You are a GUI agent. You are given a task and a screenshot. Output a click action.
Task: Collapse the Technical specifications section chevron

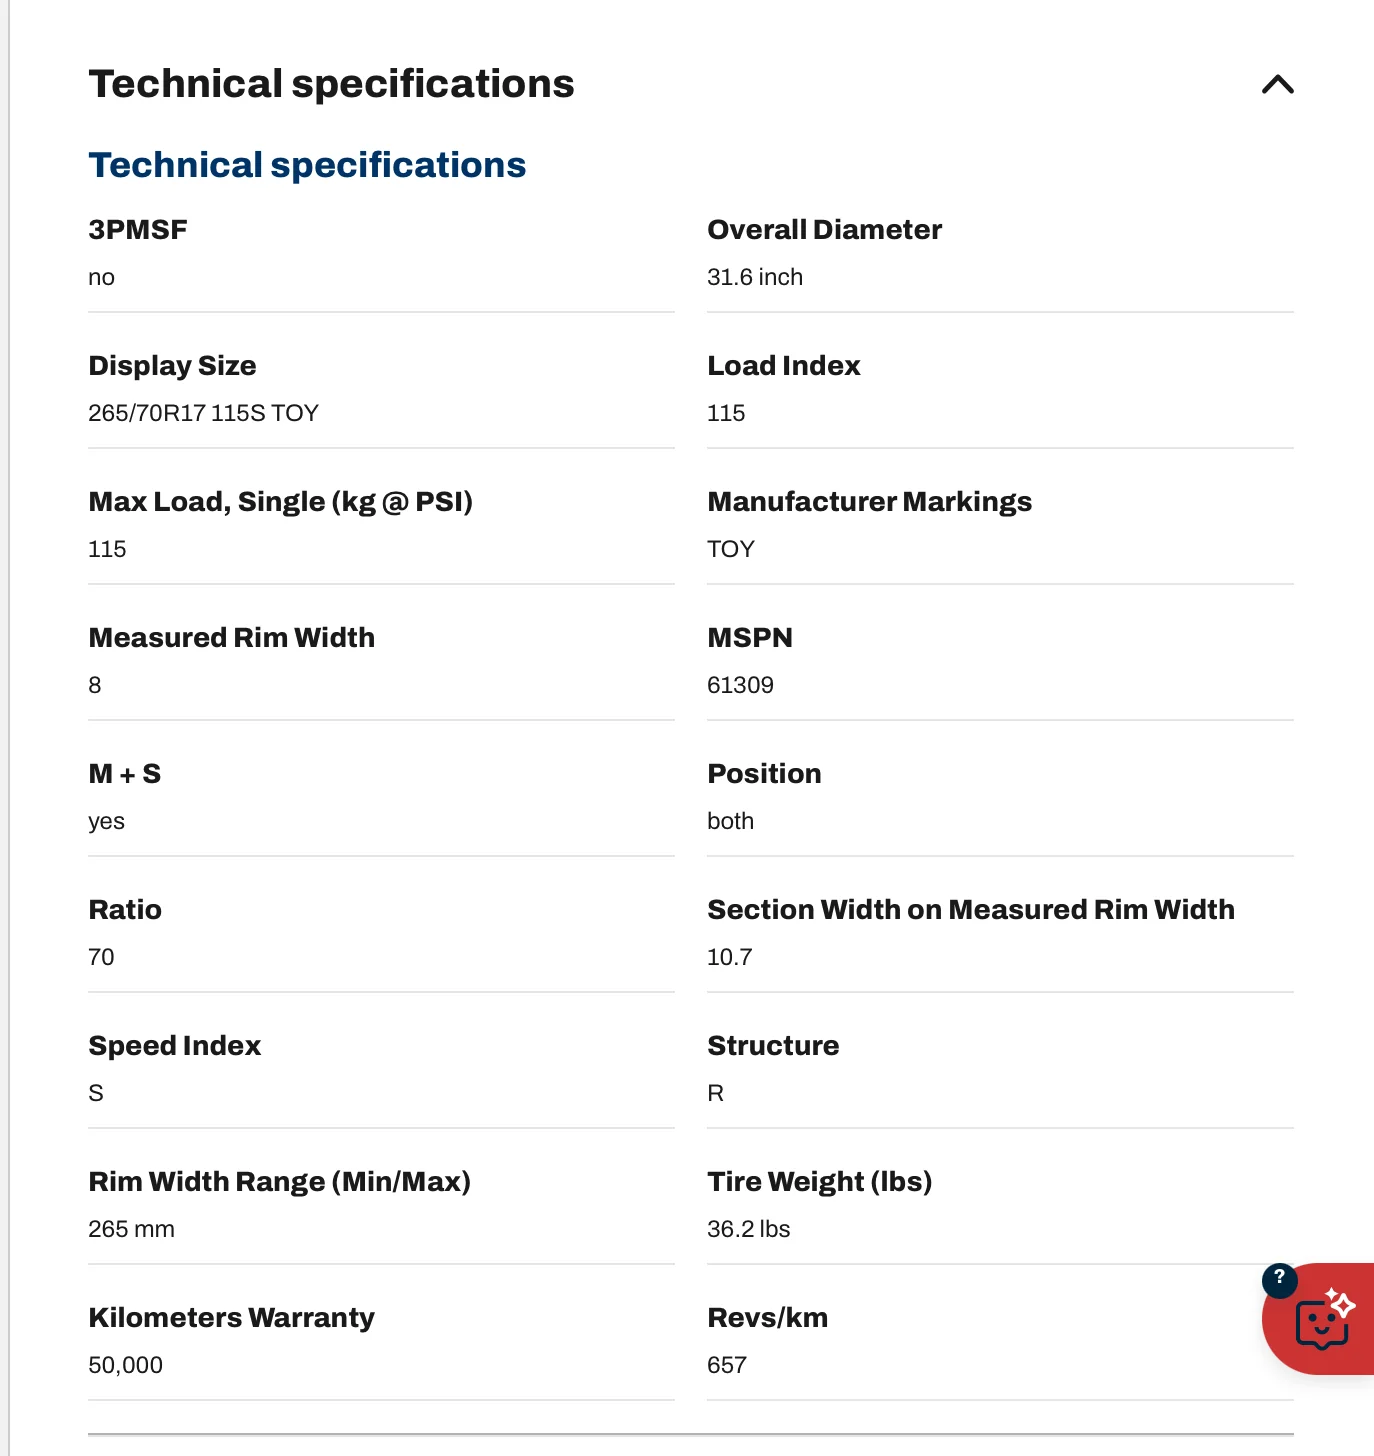(x=1277, y=85)
